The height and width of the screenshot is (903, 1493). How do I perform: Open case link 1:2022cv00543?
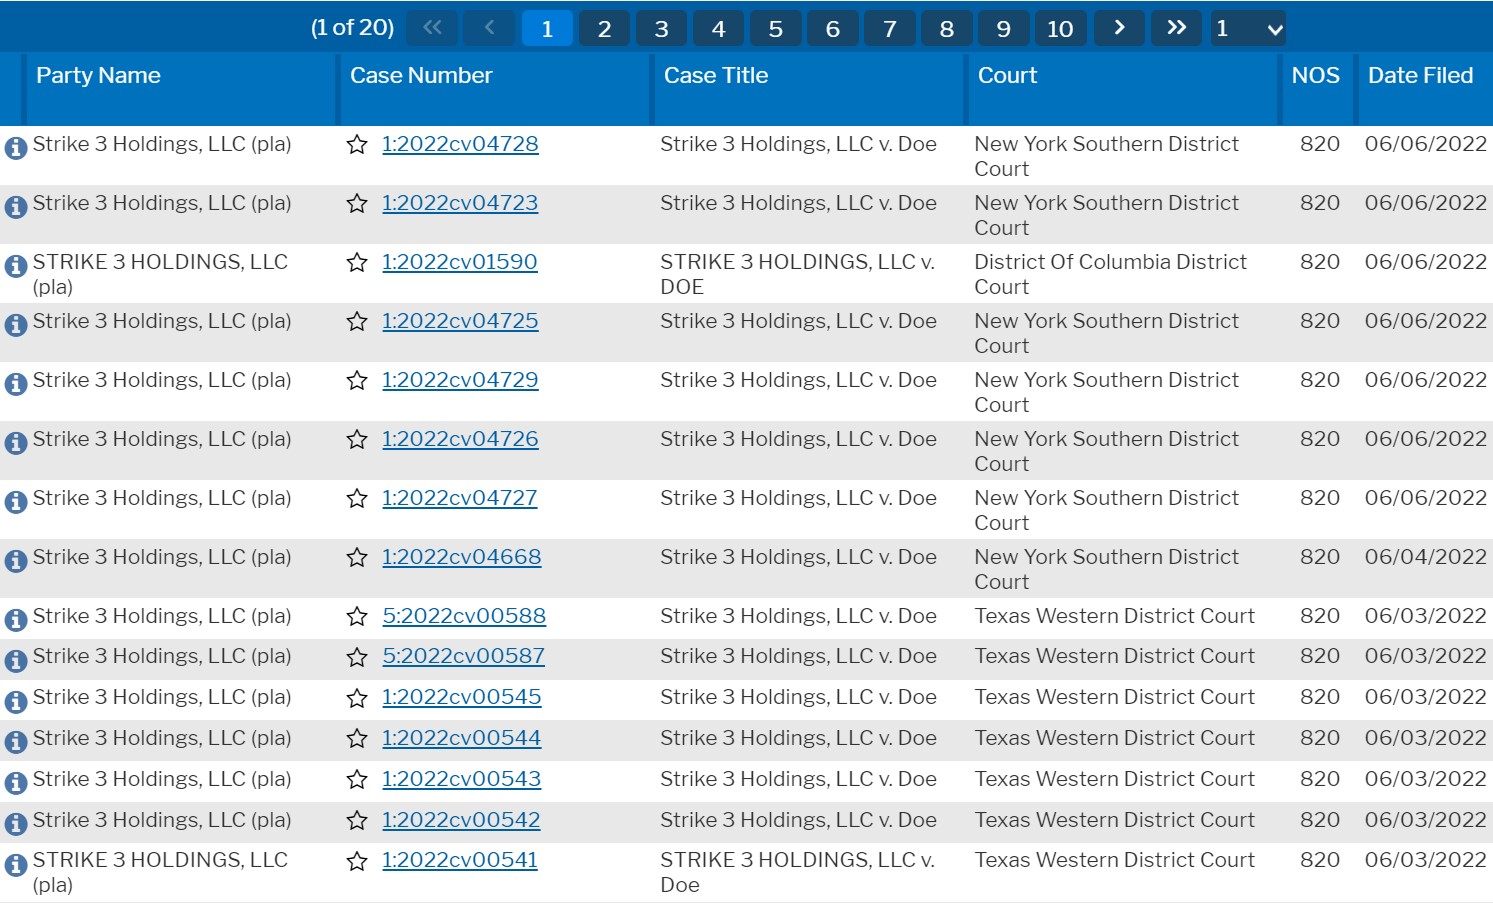(462, 779)
